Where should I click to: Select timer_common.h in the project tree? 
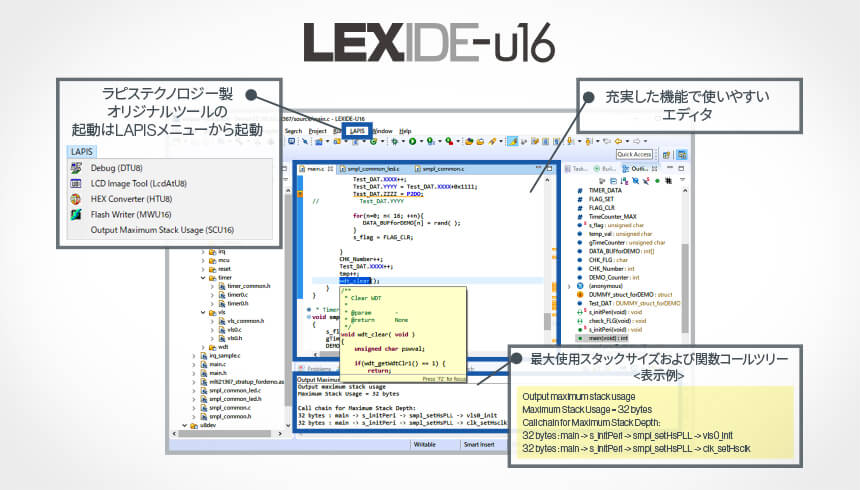(248, 286)
